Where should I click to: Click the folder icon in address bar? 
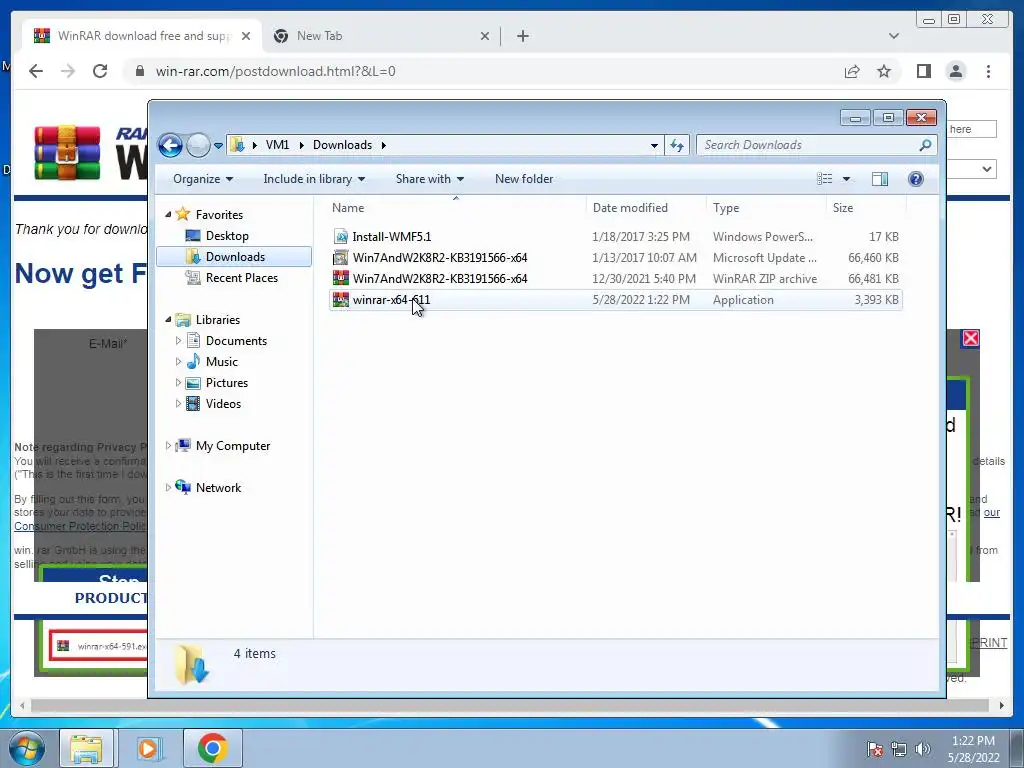pyautogui.click(x=238, y=145)
